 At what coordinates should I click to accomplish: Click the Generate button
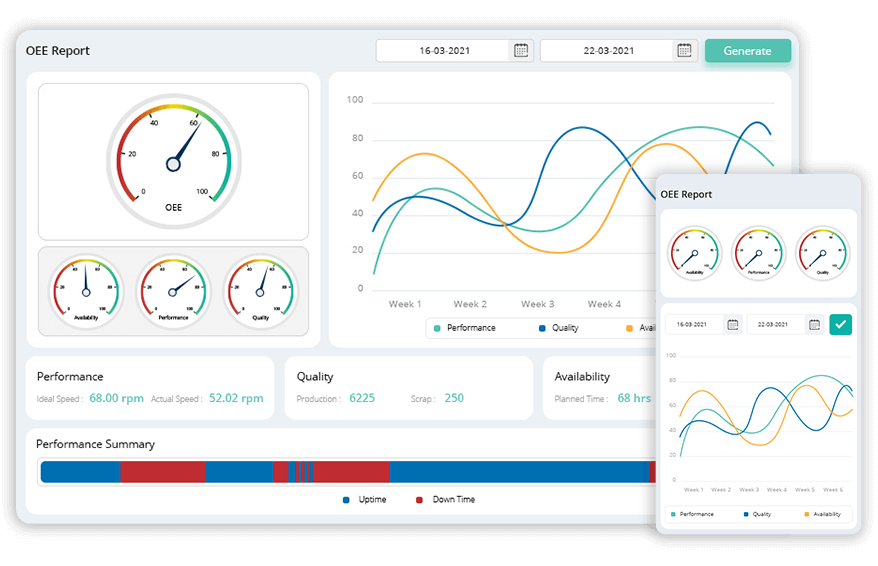[x=747, y=51]
